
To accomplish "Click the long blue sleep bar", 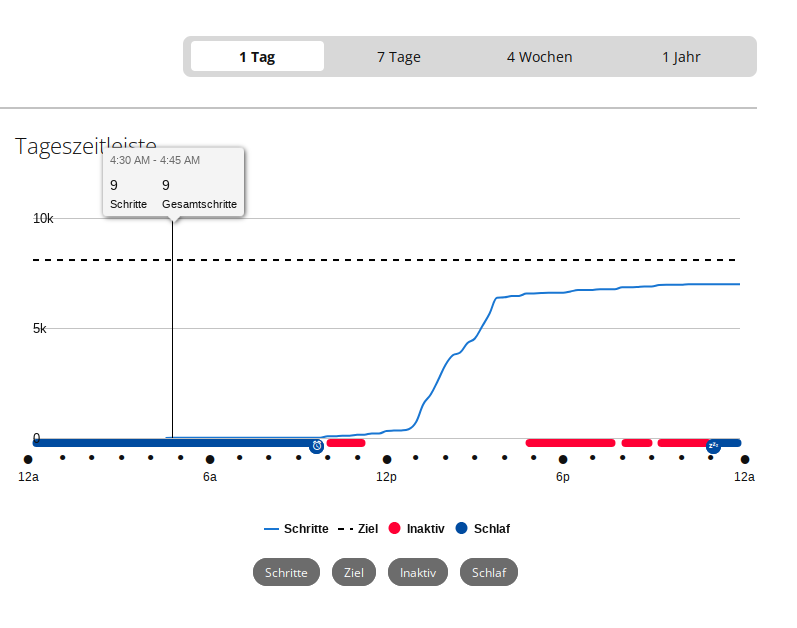I will click(173, 443).
